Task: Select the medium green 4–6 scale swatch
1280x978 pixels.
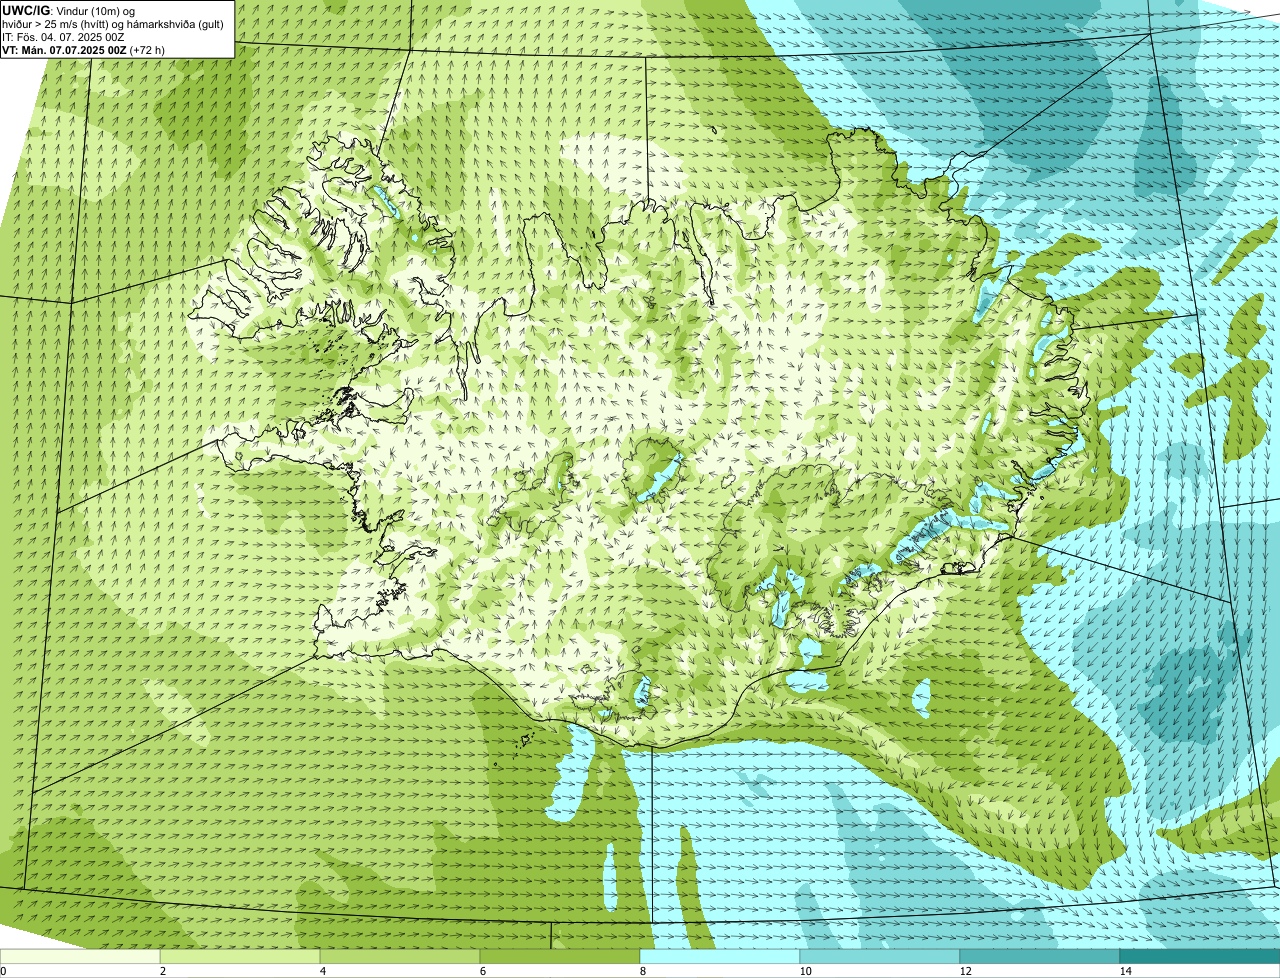Action: coord(400,956)
